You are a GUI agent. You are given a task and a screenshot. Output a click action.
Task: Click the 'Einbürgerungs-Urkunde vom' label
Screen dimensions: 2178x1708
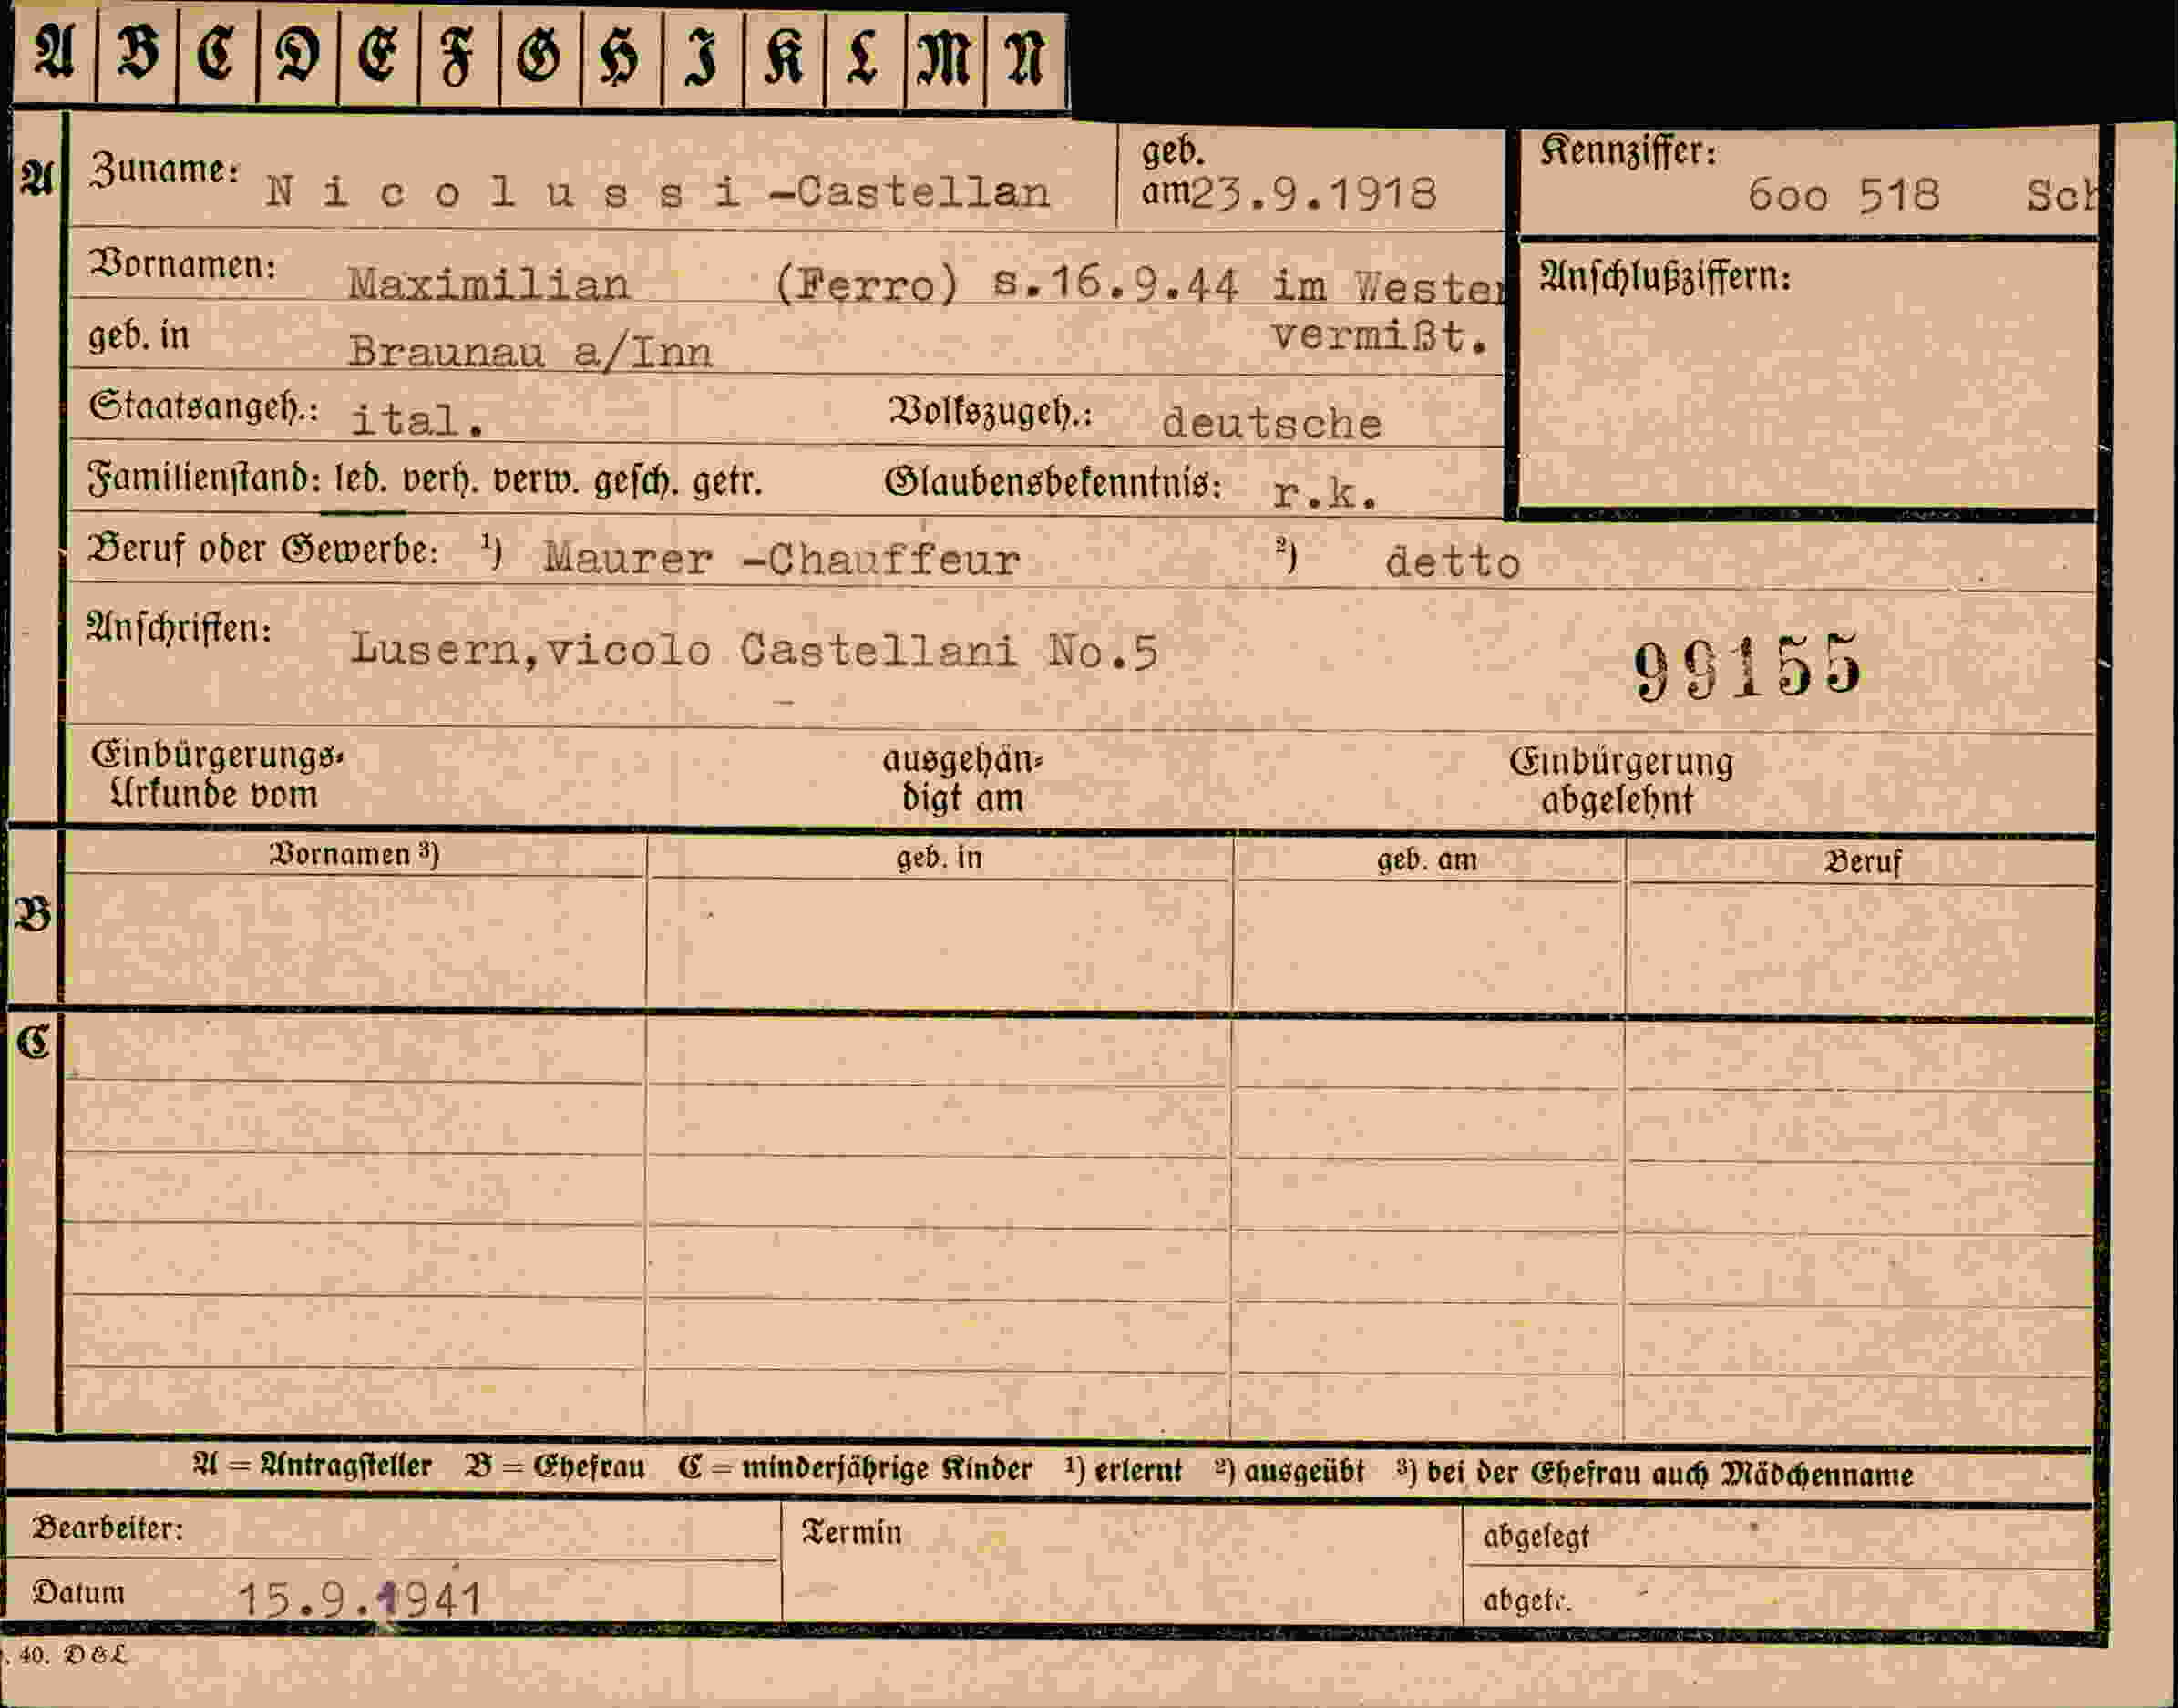pyautogui.click(x=217, y=775)
